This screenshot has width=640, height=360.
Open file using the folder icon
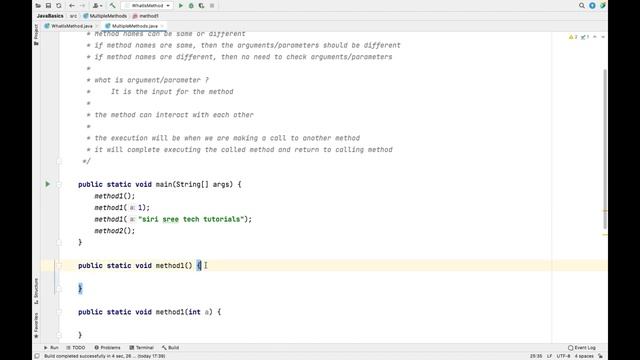tap(38, 5)
